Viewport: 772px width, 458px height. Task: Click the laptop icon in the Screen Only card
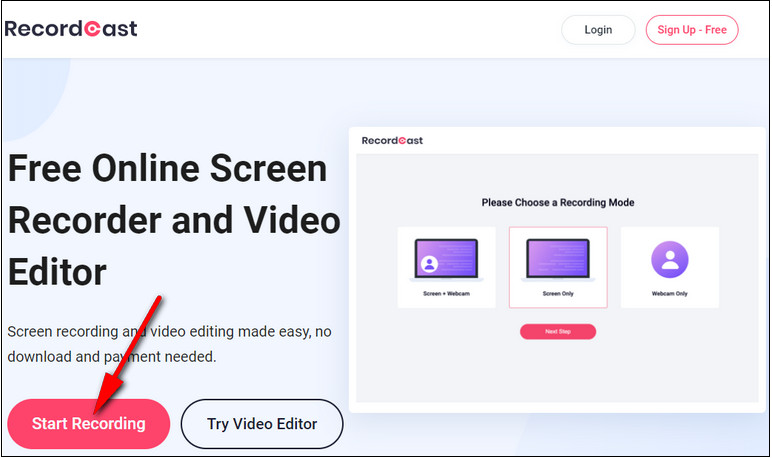click(x=557, y=258)
